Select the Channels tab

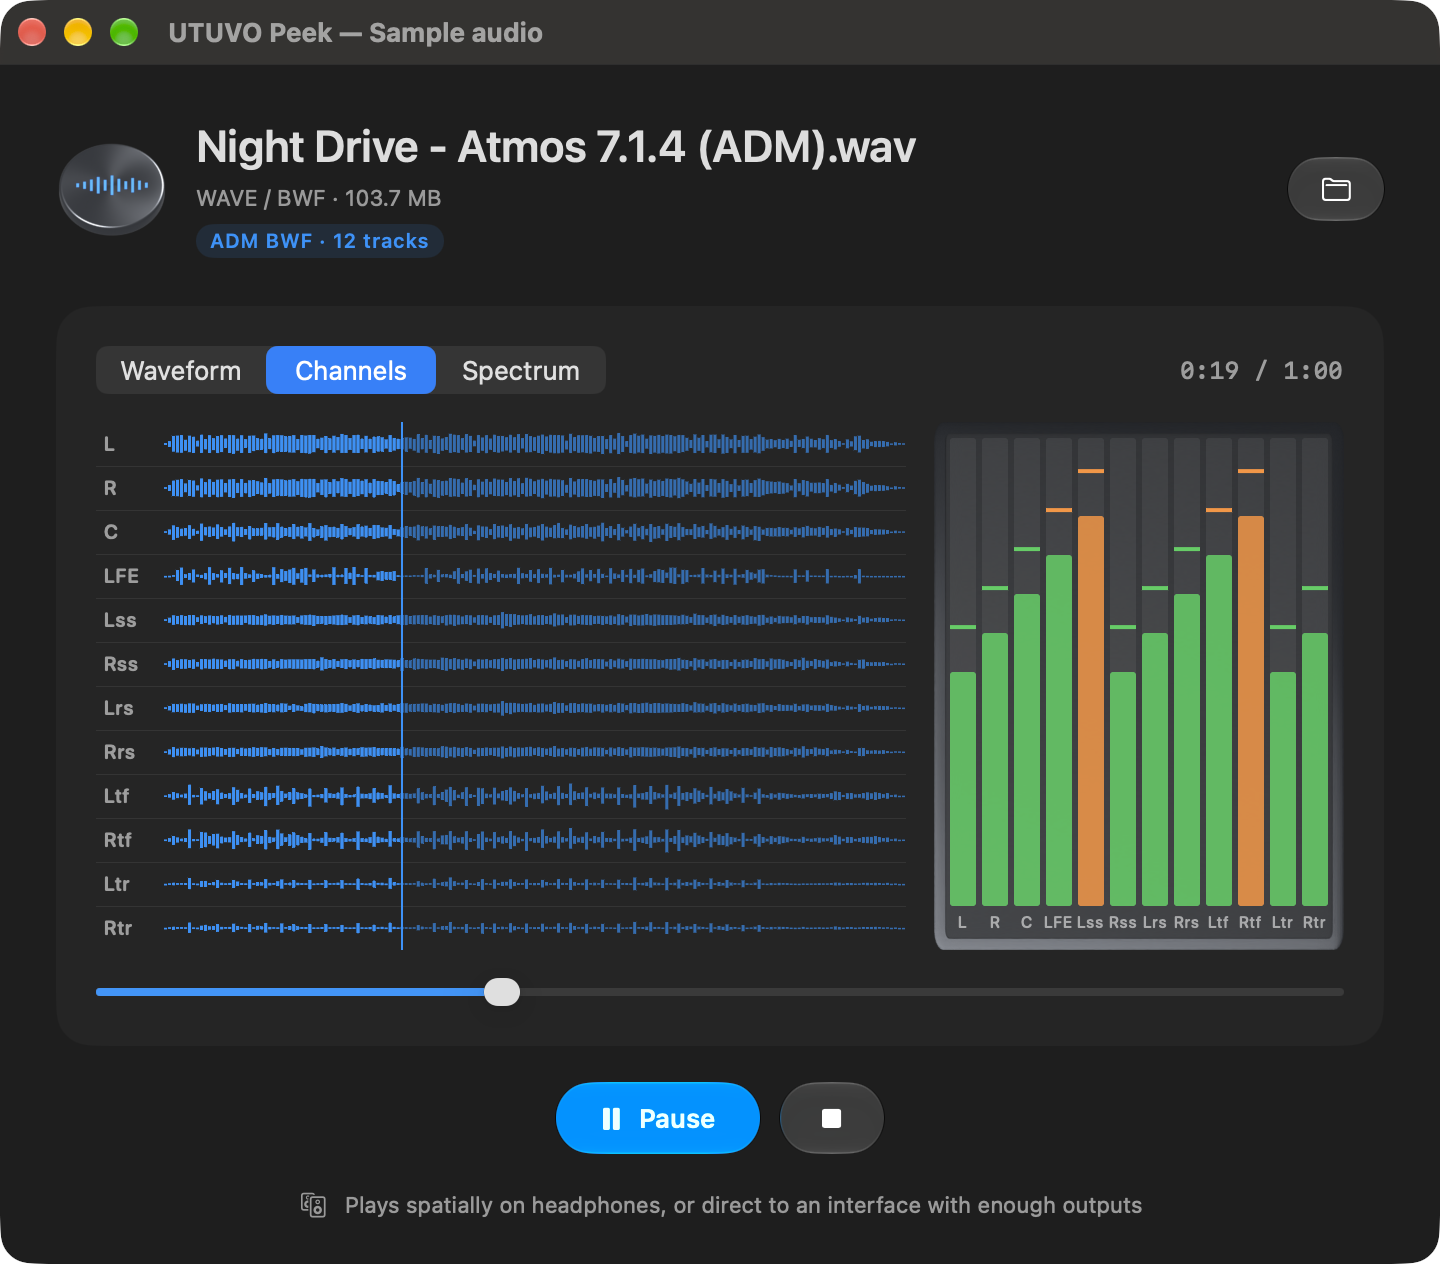coord(351,370)
